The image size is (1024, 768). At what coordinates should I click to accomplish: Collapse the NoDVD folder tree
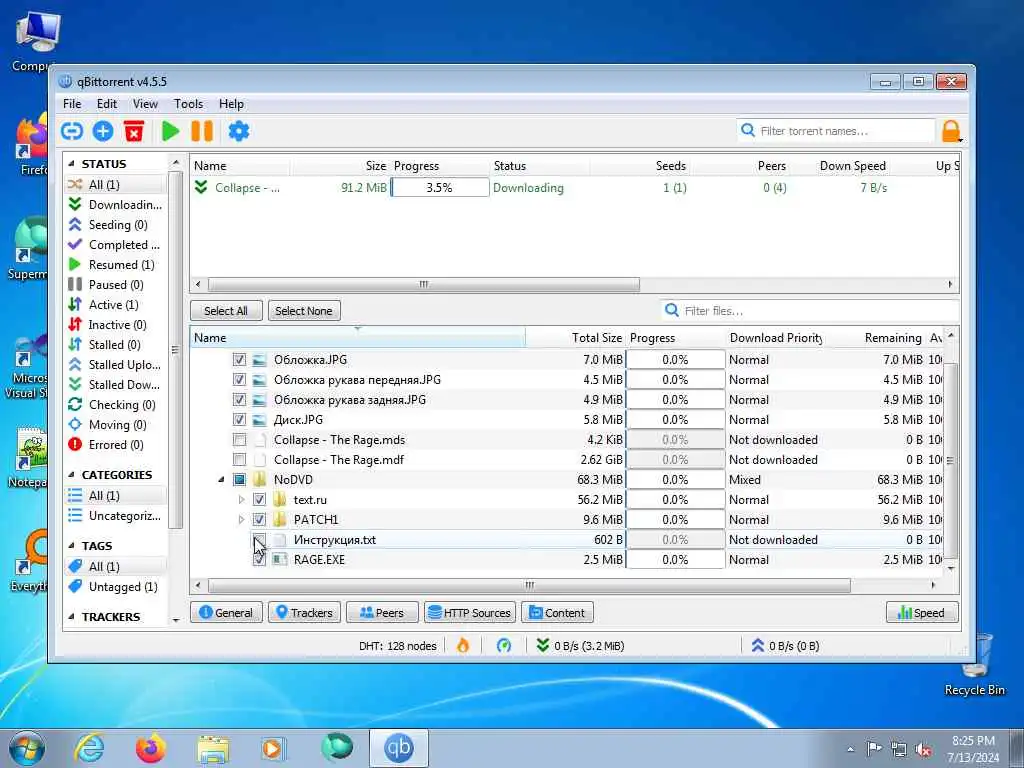tap(221, 480)
